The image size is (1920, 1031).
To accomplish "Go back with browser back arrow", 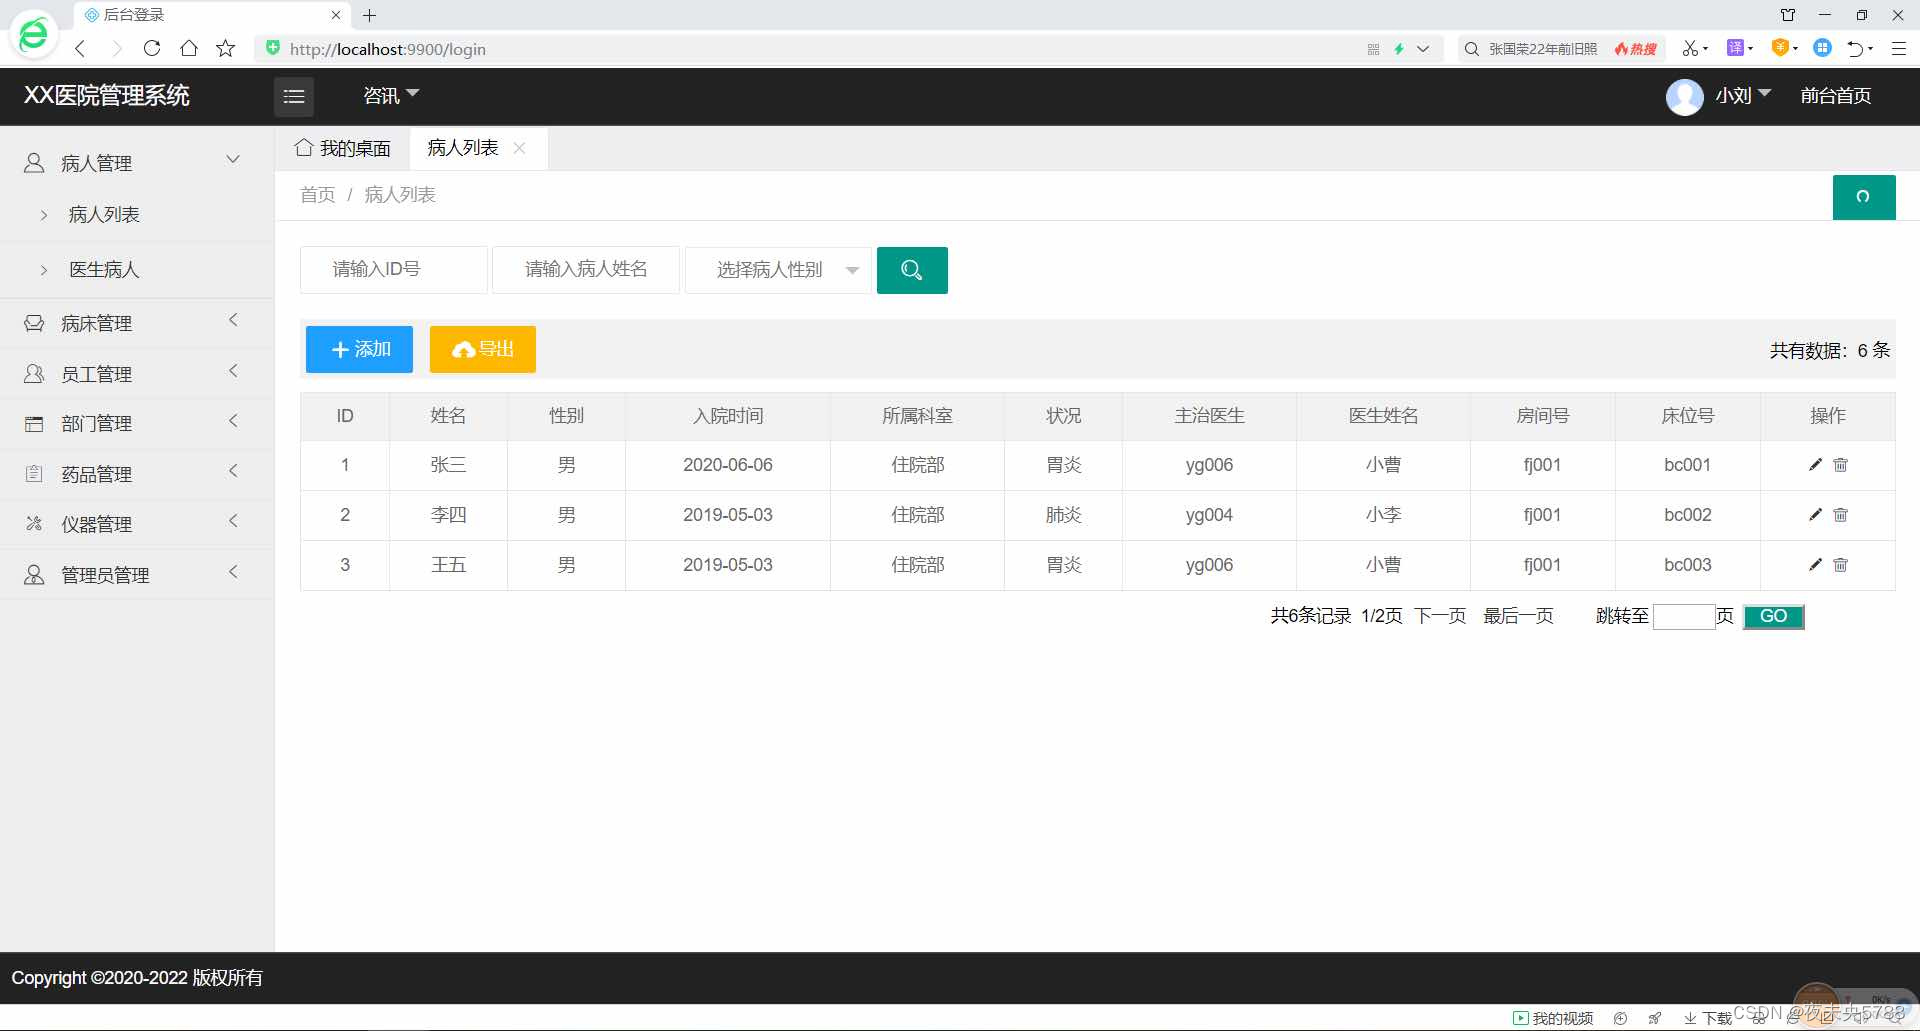I will [81, 48].
